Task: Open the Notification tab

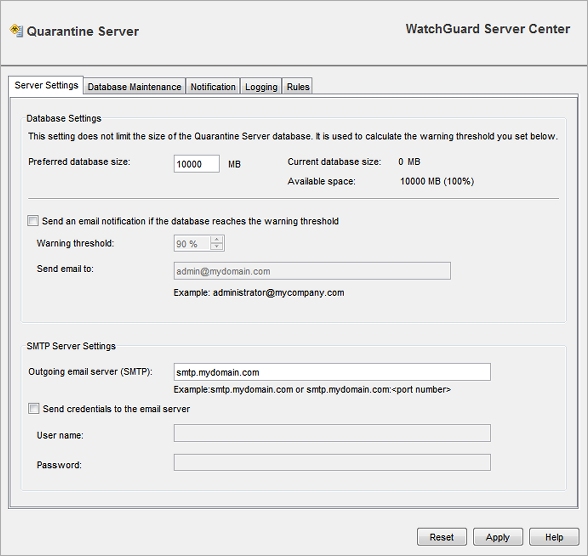Action: click(x=213, y=87)
